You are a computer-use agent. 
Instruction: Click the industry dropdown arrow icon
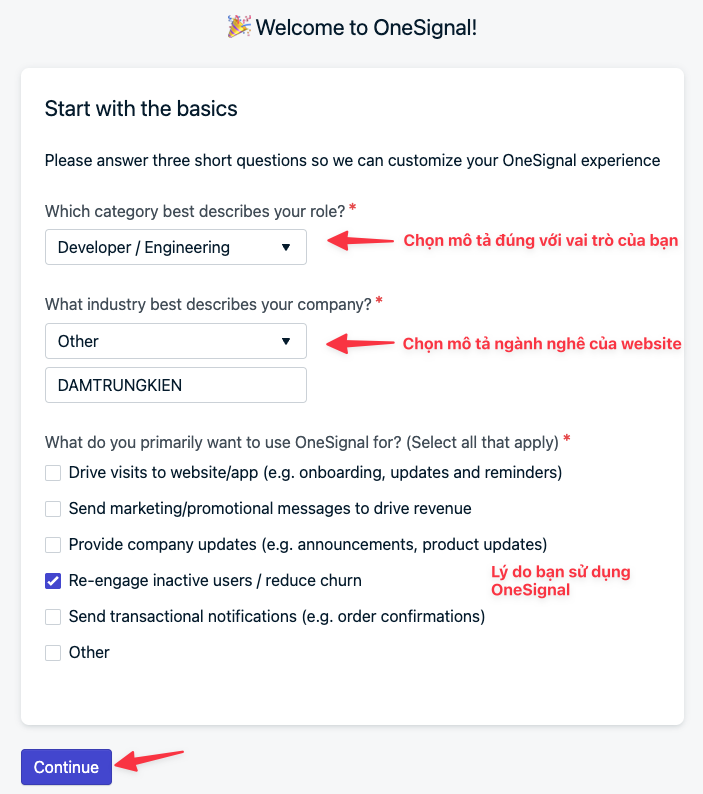286,341
